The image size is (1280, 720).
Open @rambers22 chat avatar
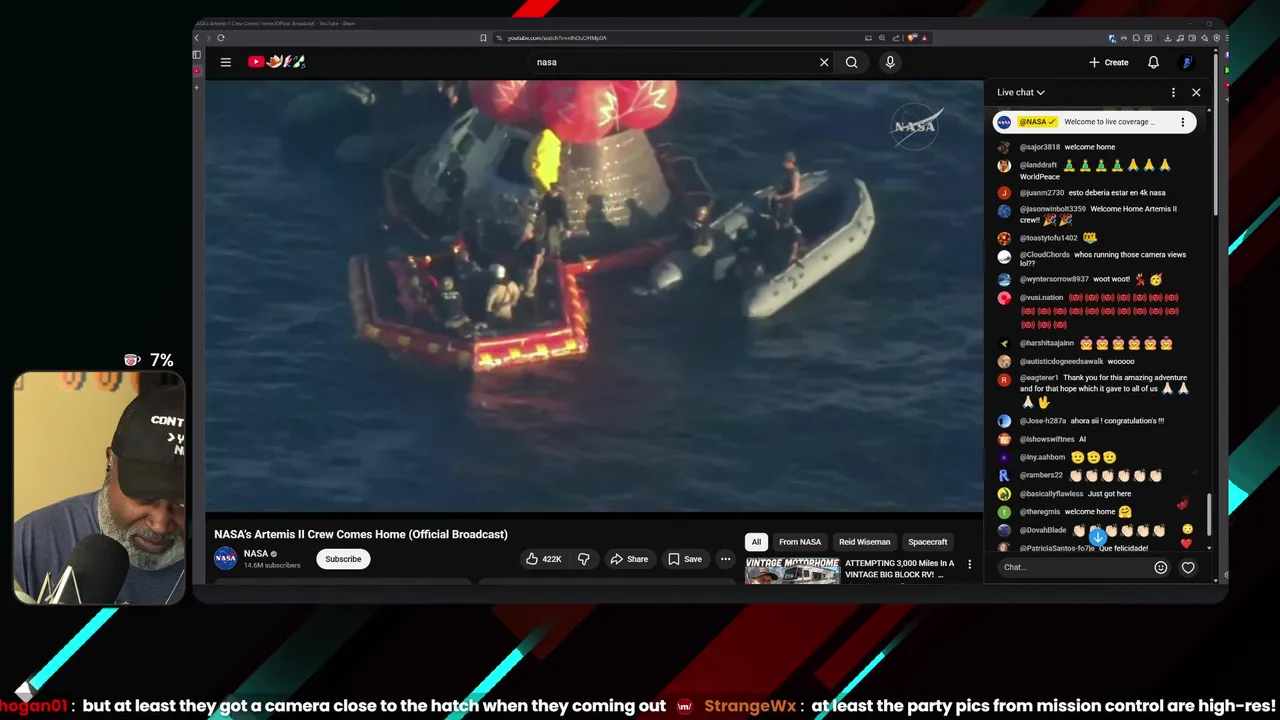[1004, 476]
